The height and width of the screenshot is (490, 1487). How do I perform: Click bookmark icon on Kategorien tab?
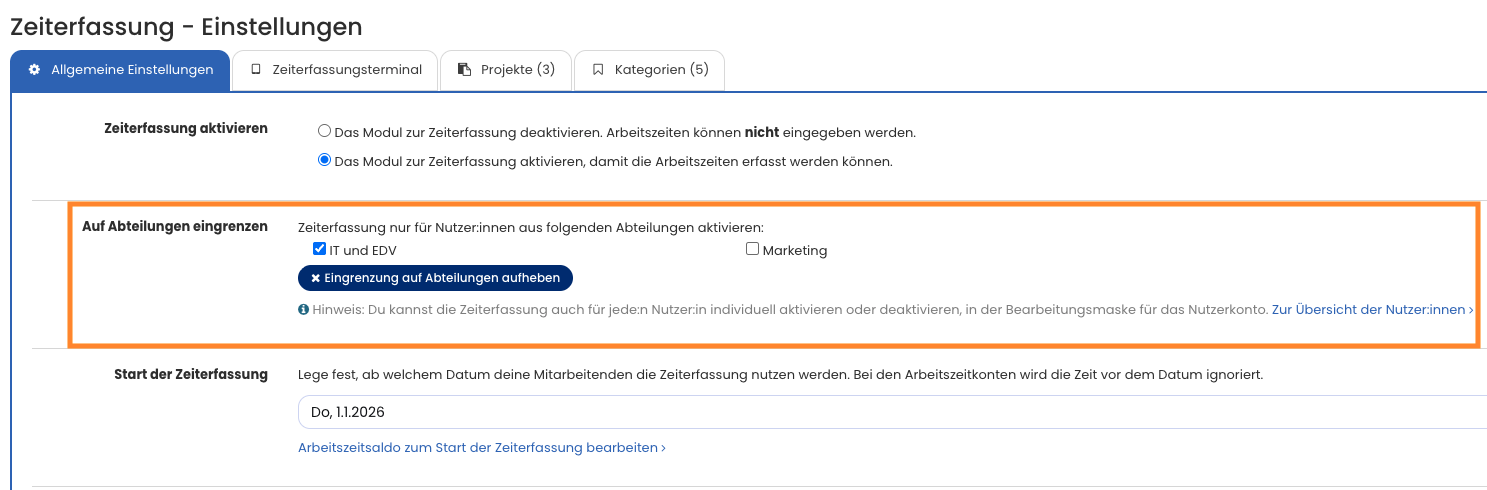pos(598,70)
